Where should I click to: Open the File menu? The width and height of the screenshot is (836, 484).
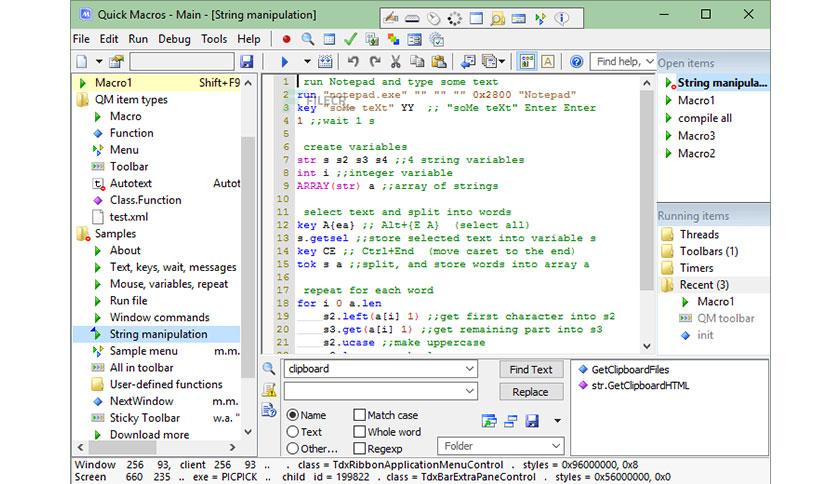[81, 39]
